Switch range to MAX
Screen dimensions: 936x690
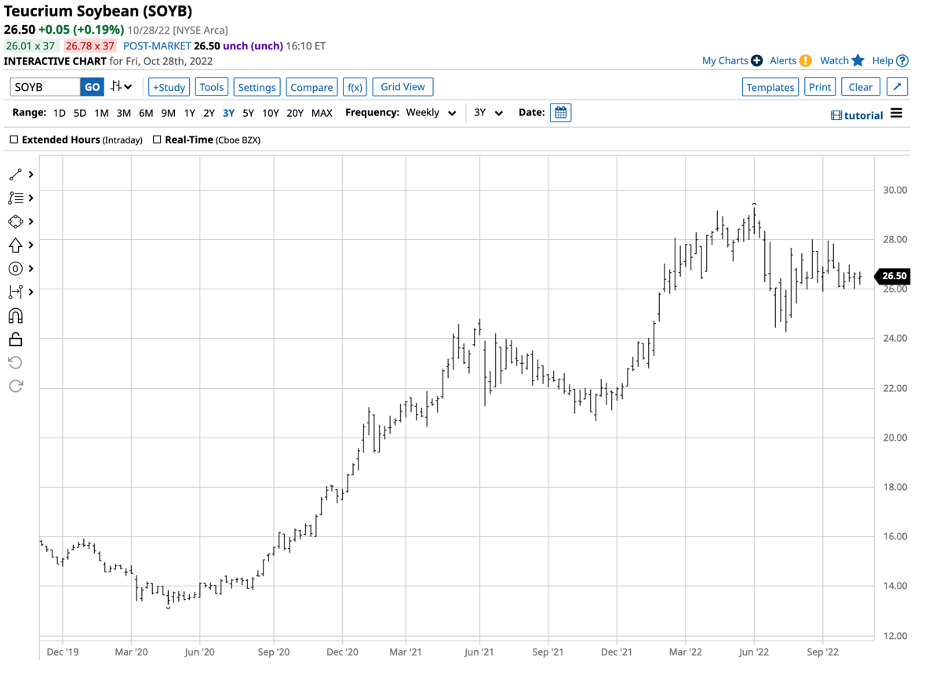(x=321, y=113)
